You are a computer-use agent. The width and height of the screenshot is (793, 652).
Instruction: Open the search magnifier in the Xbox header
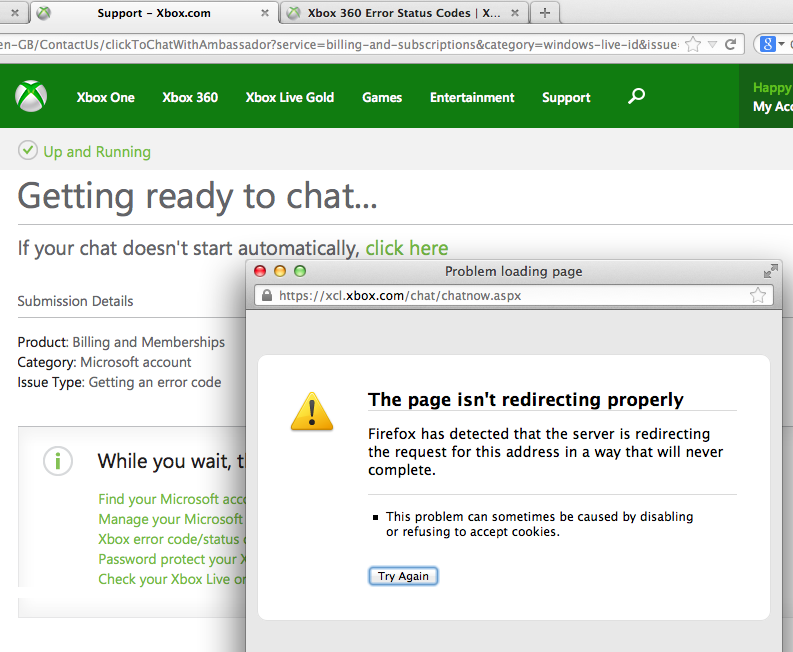click(x=636, y=96)
